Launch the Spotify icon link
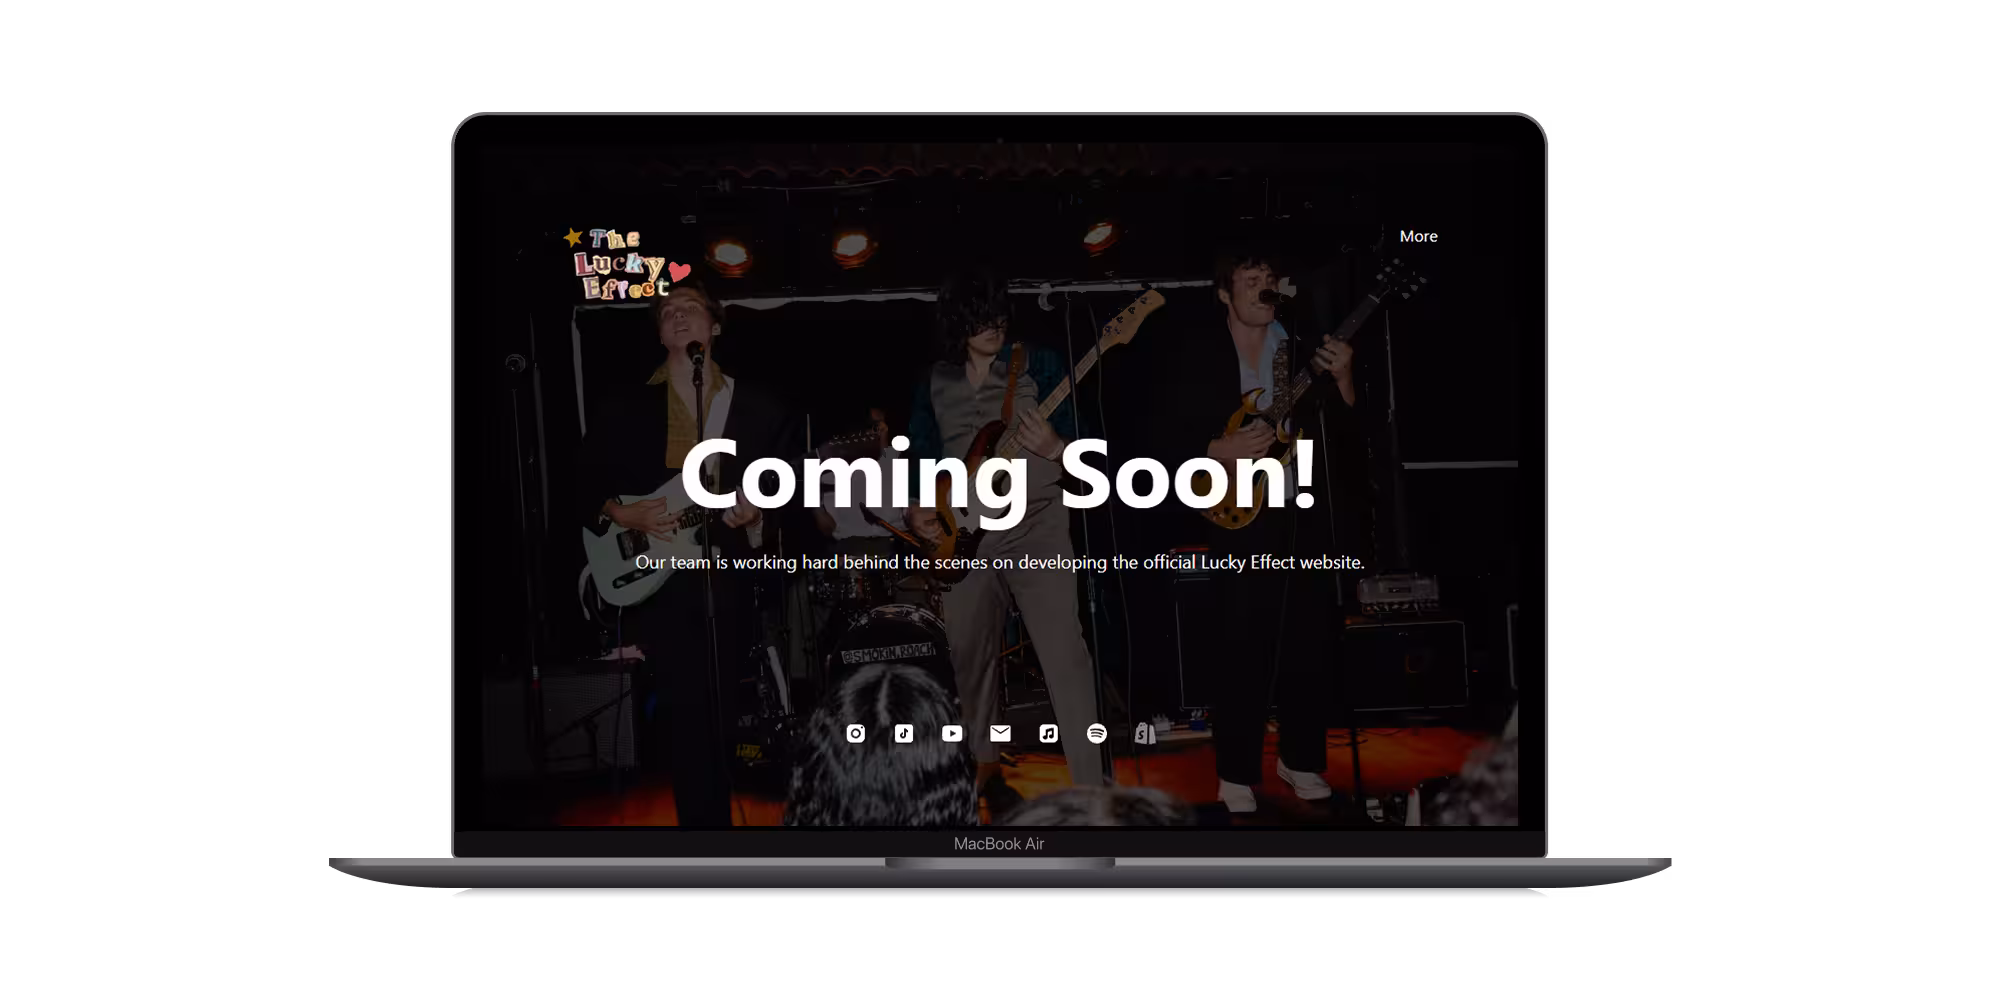This screenshot has width=2000, height=1000. [x=1096, y=733]
